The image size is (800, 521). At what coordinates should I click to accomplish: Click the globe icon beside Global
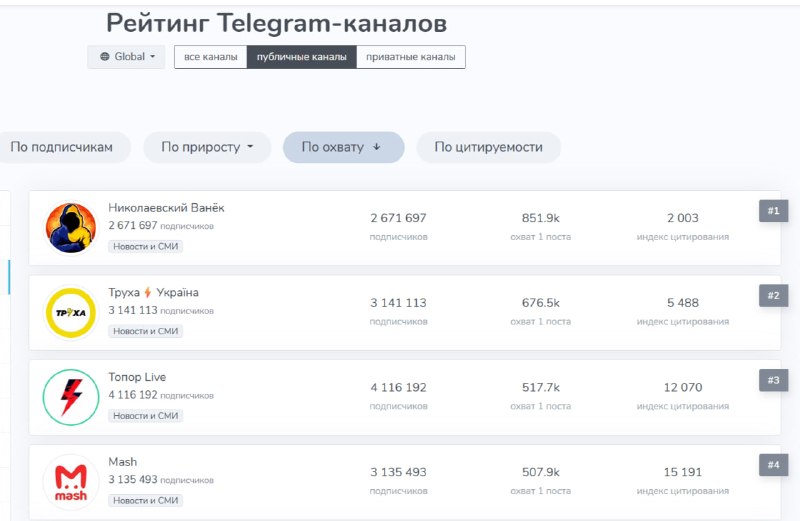point(105,57)
